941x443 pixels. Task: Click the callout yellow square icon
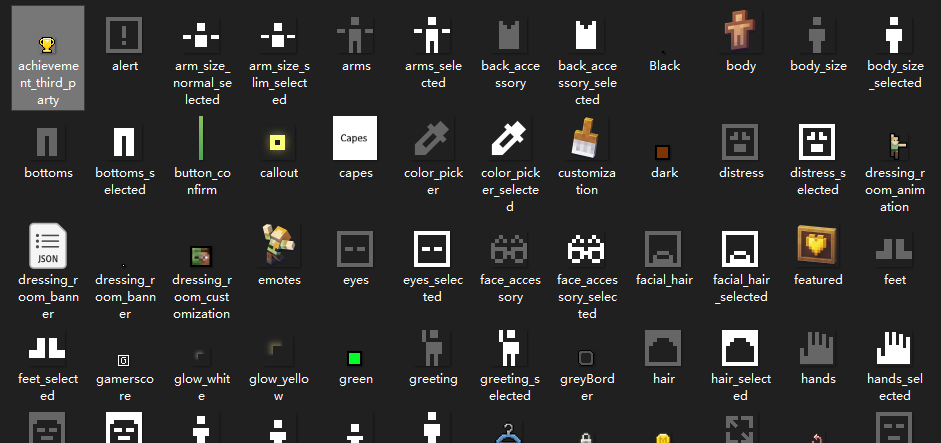(278, 142)
